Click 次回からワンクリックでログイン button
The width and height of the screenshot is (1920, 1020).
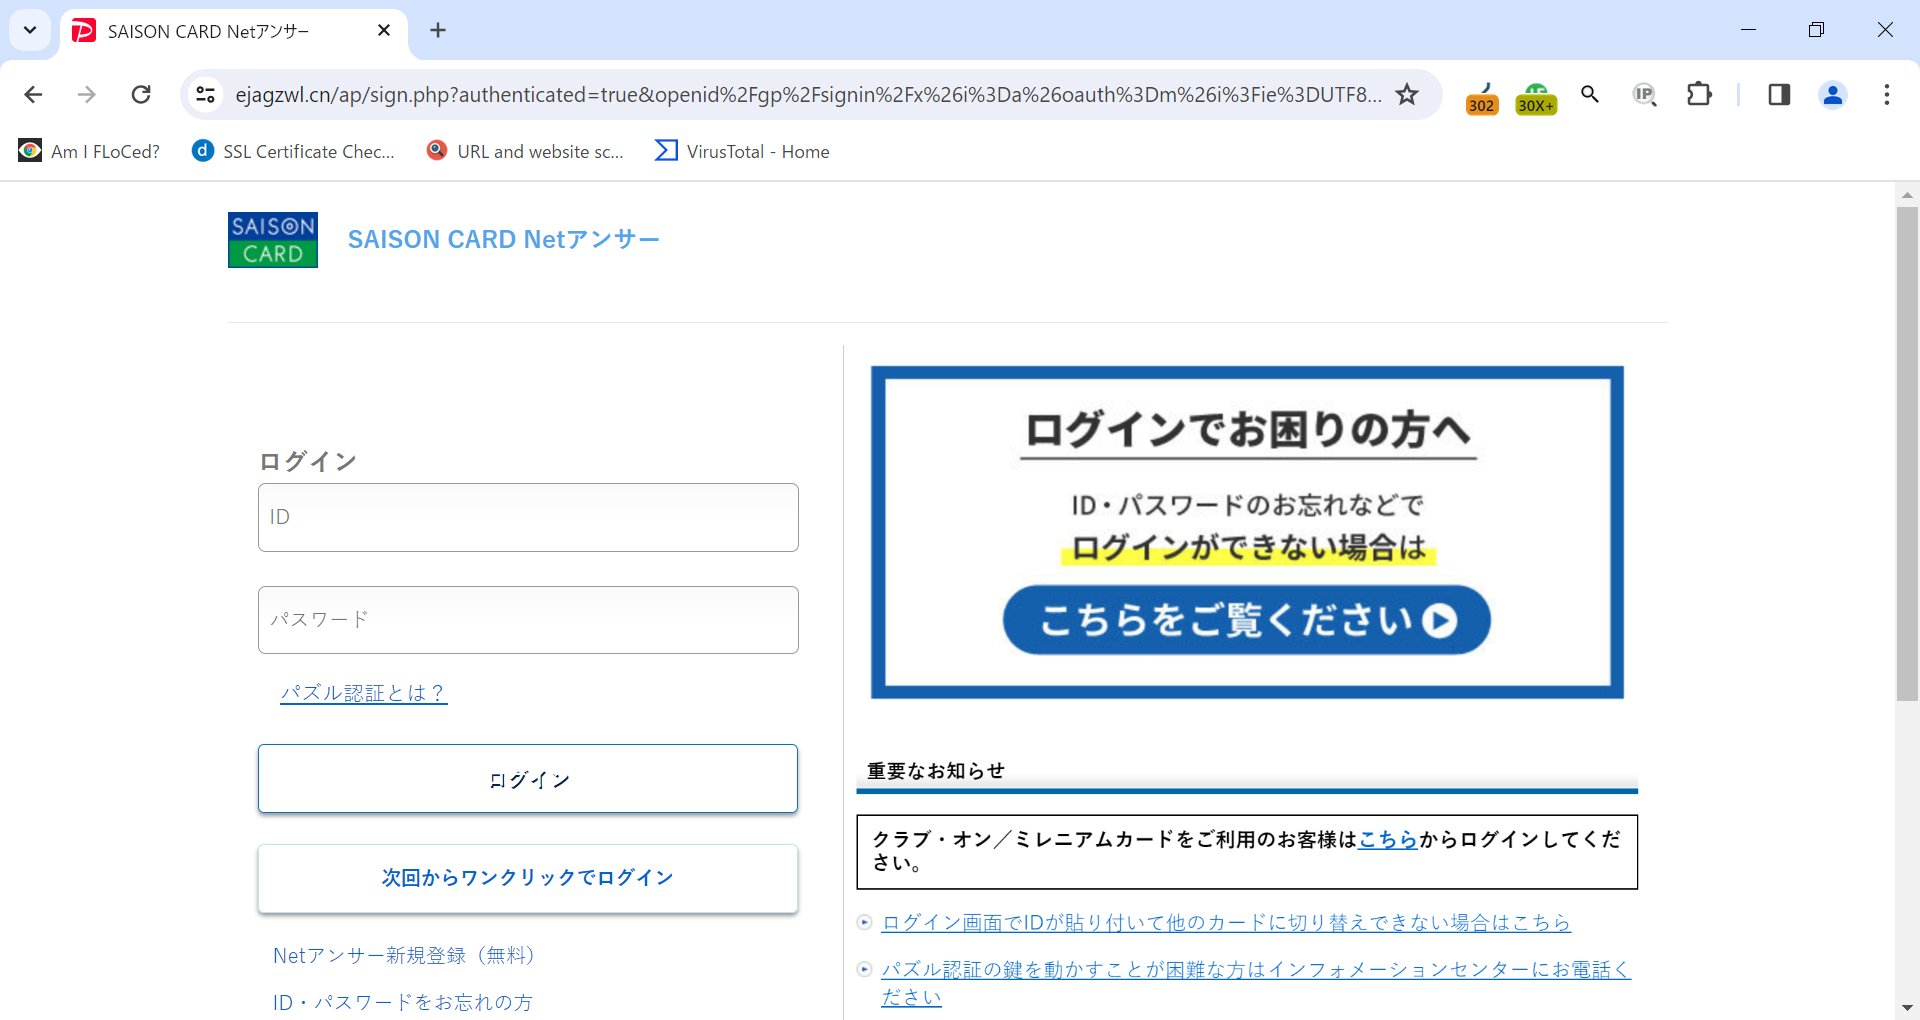[528, 878]
